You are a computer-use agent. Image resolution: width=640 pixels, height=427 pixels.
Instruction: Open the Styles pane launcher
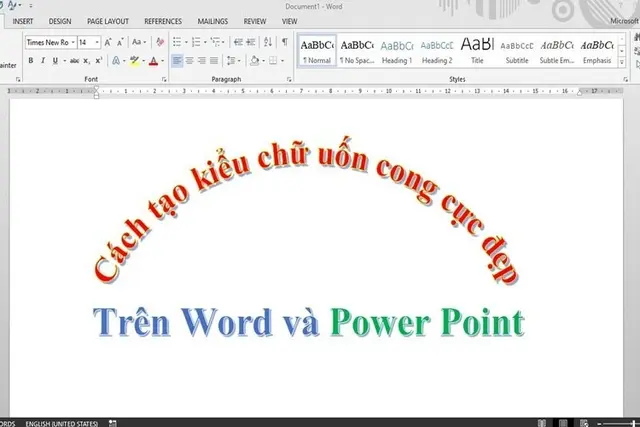tap(625, 80)
